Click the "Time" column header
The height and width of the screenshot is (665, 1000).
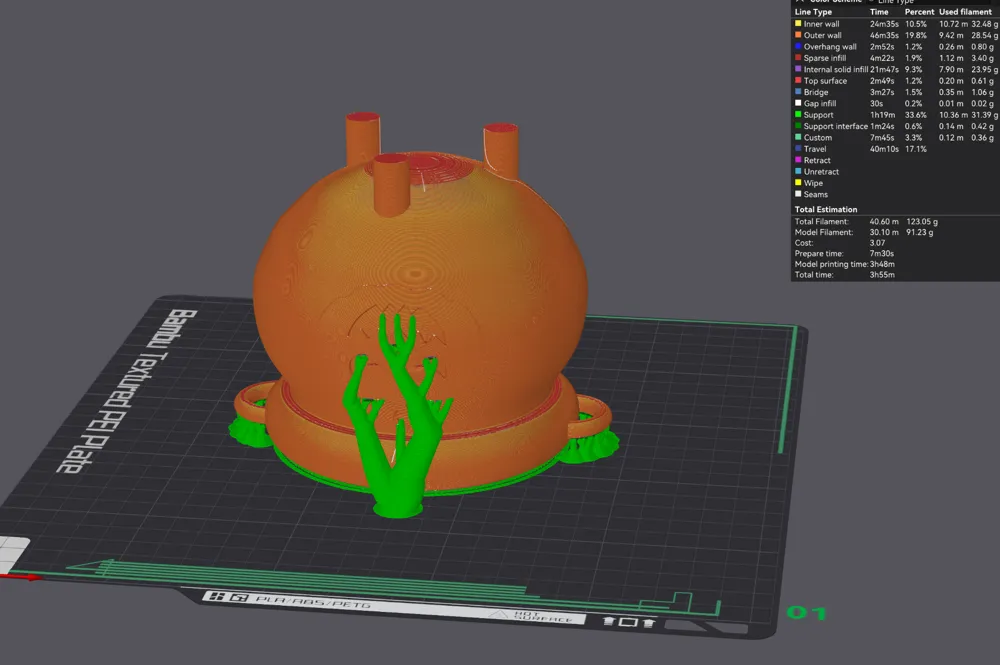click(x=879, y=12)
